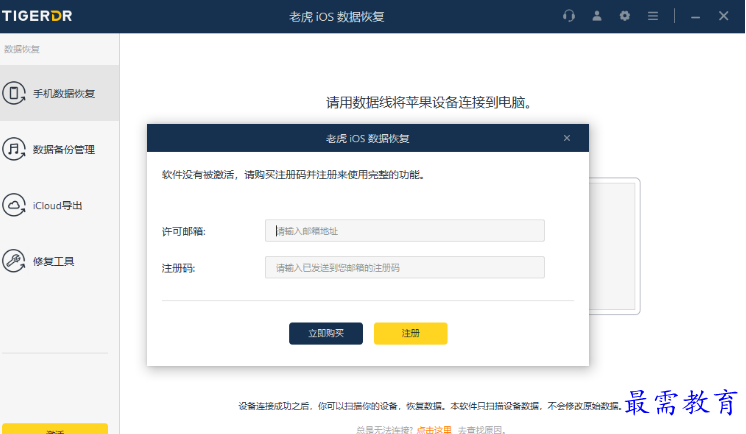Select 修复工具 sidebar item
The width and height of the screenshot is (746, 434).
[59, 261]
